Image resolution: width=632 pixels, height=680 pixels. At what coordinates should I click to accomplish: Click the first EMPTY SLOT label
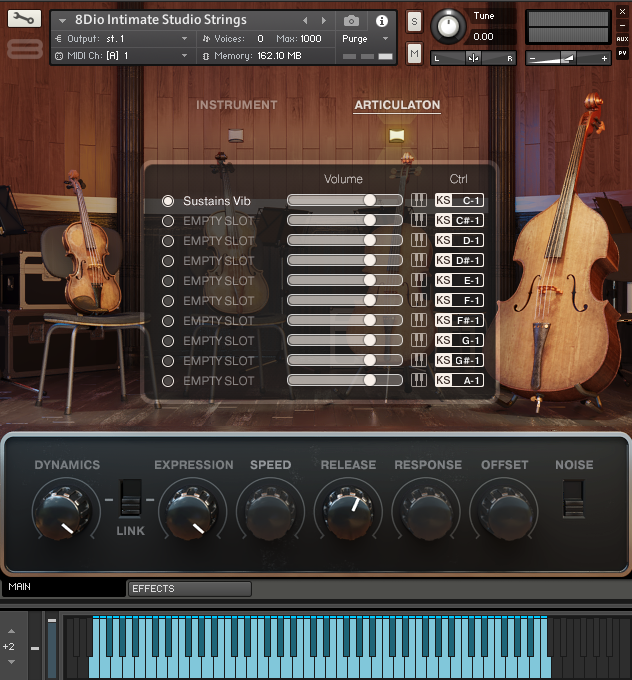pyautogui.click(x=218, y=221)
